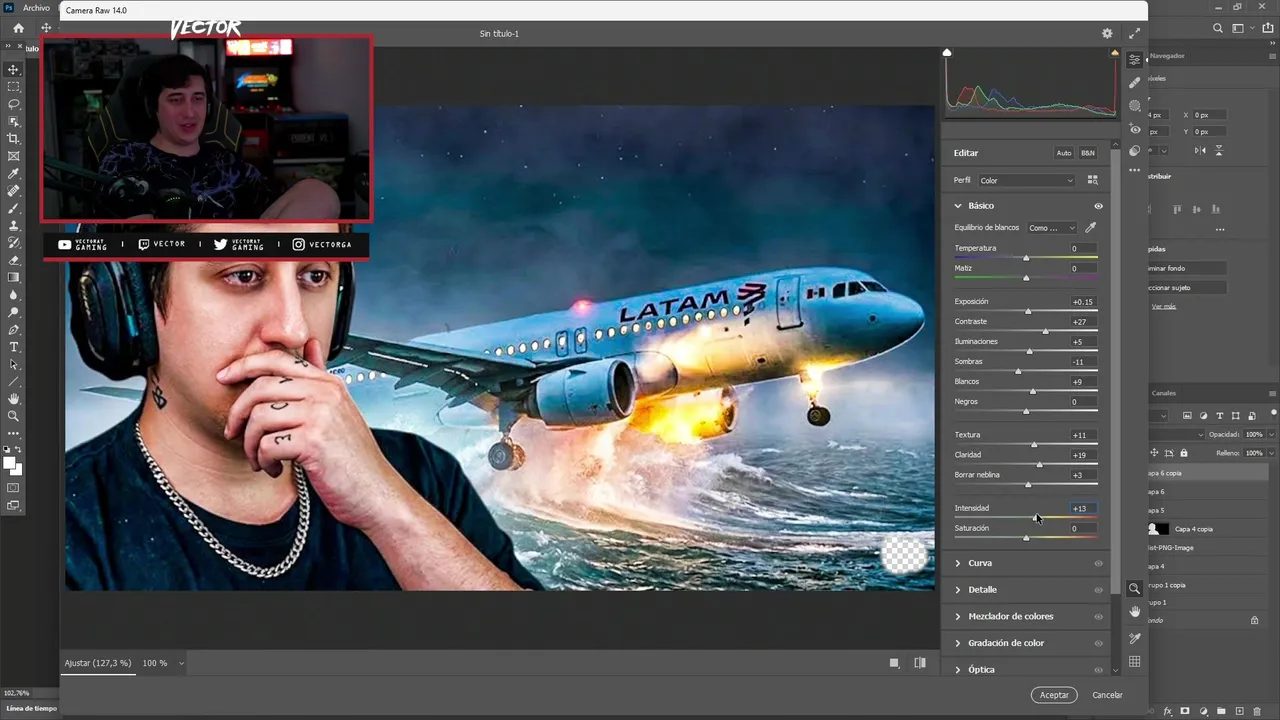Add layer style fx icon

1167,711
